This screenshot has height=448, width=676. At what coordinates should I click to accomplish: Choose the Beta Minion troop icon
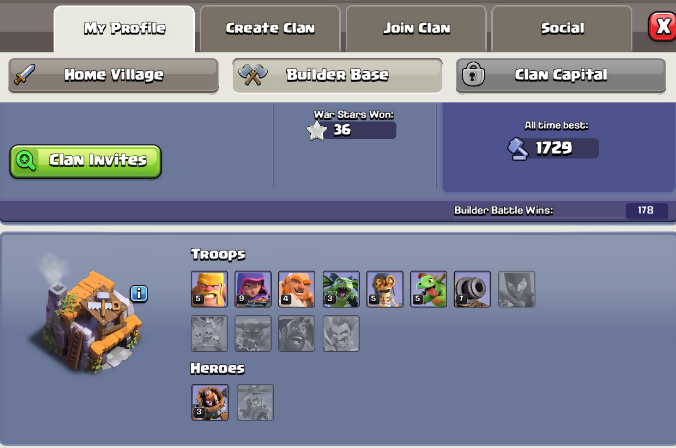341,289
